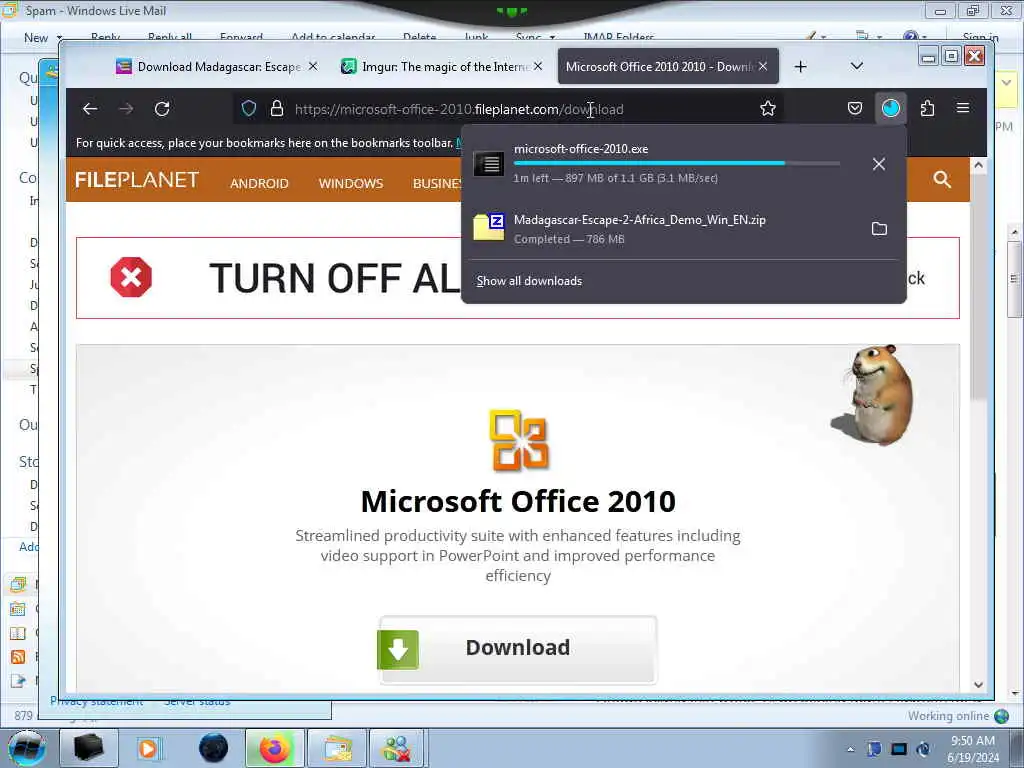
Task: Cancel the microsoft-office-2010.exe download
Action: click(x=878, y=164)
